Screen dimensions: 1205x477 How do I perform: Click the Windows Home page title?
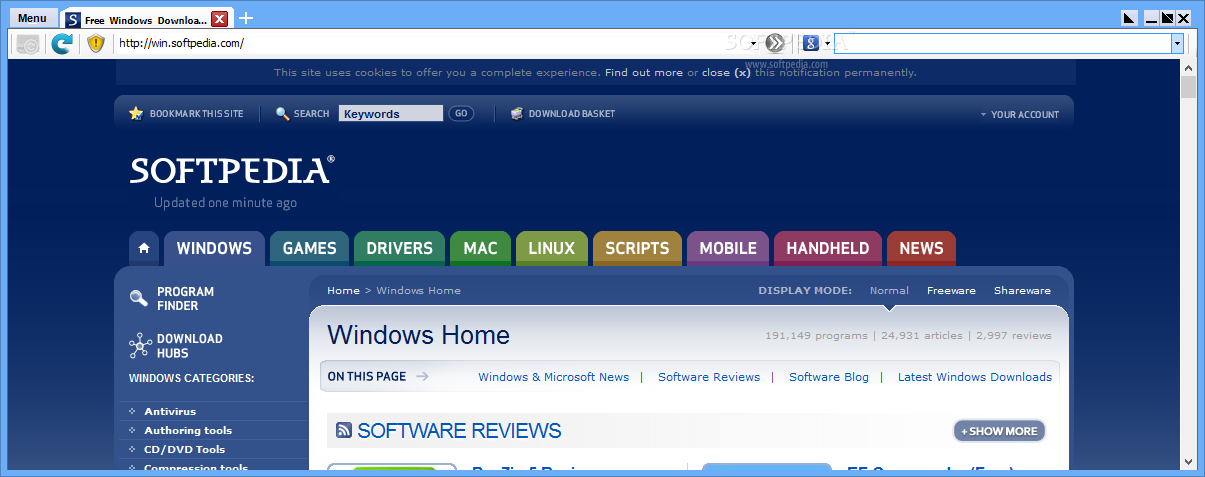click(x=418, y=335)
